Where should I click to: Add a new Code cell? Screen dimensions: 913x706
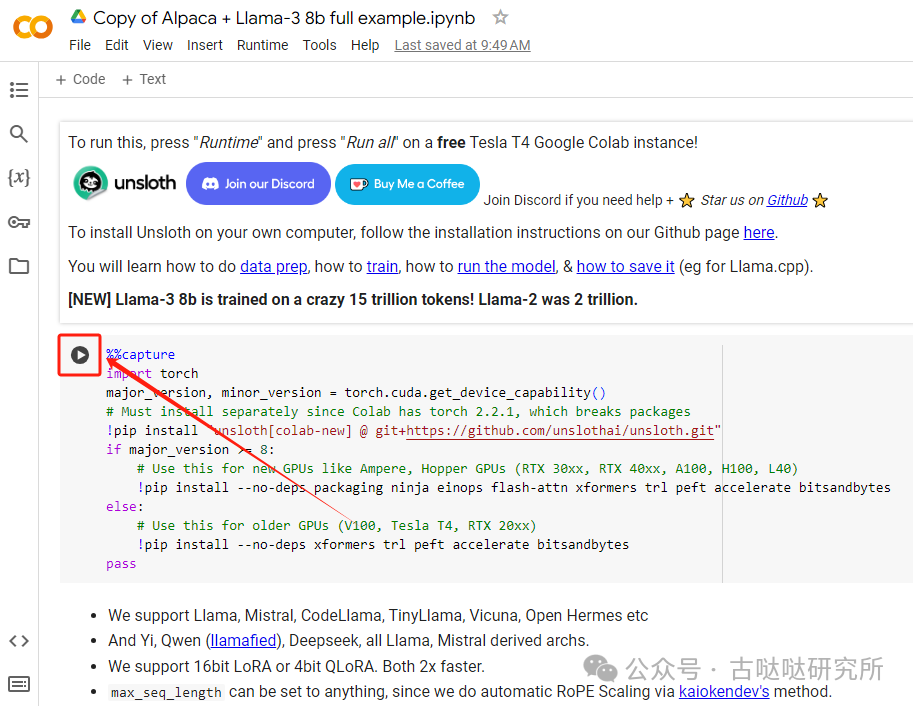coord(80,79)
